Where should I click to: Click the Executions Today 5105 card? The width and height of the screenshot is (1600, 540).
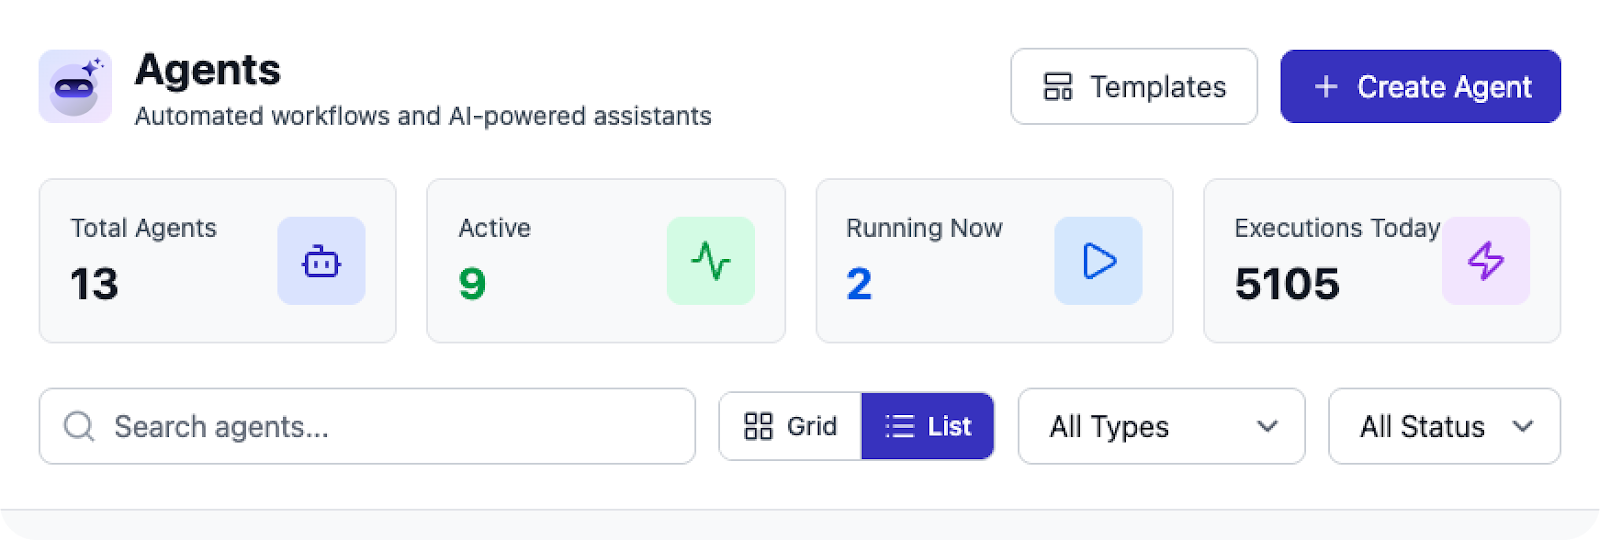click(1382, 261)
